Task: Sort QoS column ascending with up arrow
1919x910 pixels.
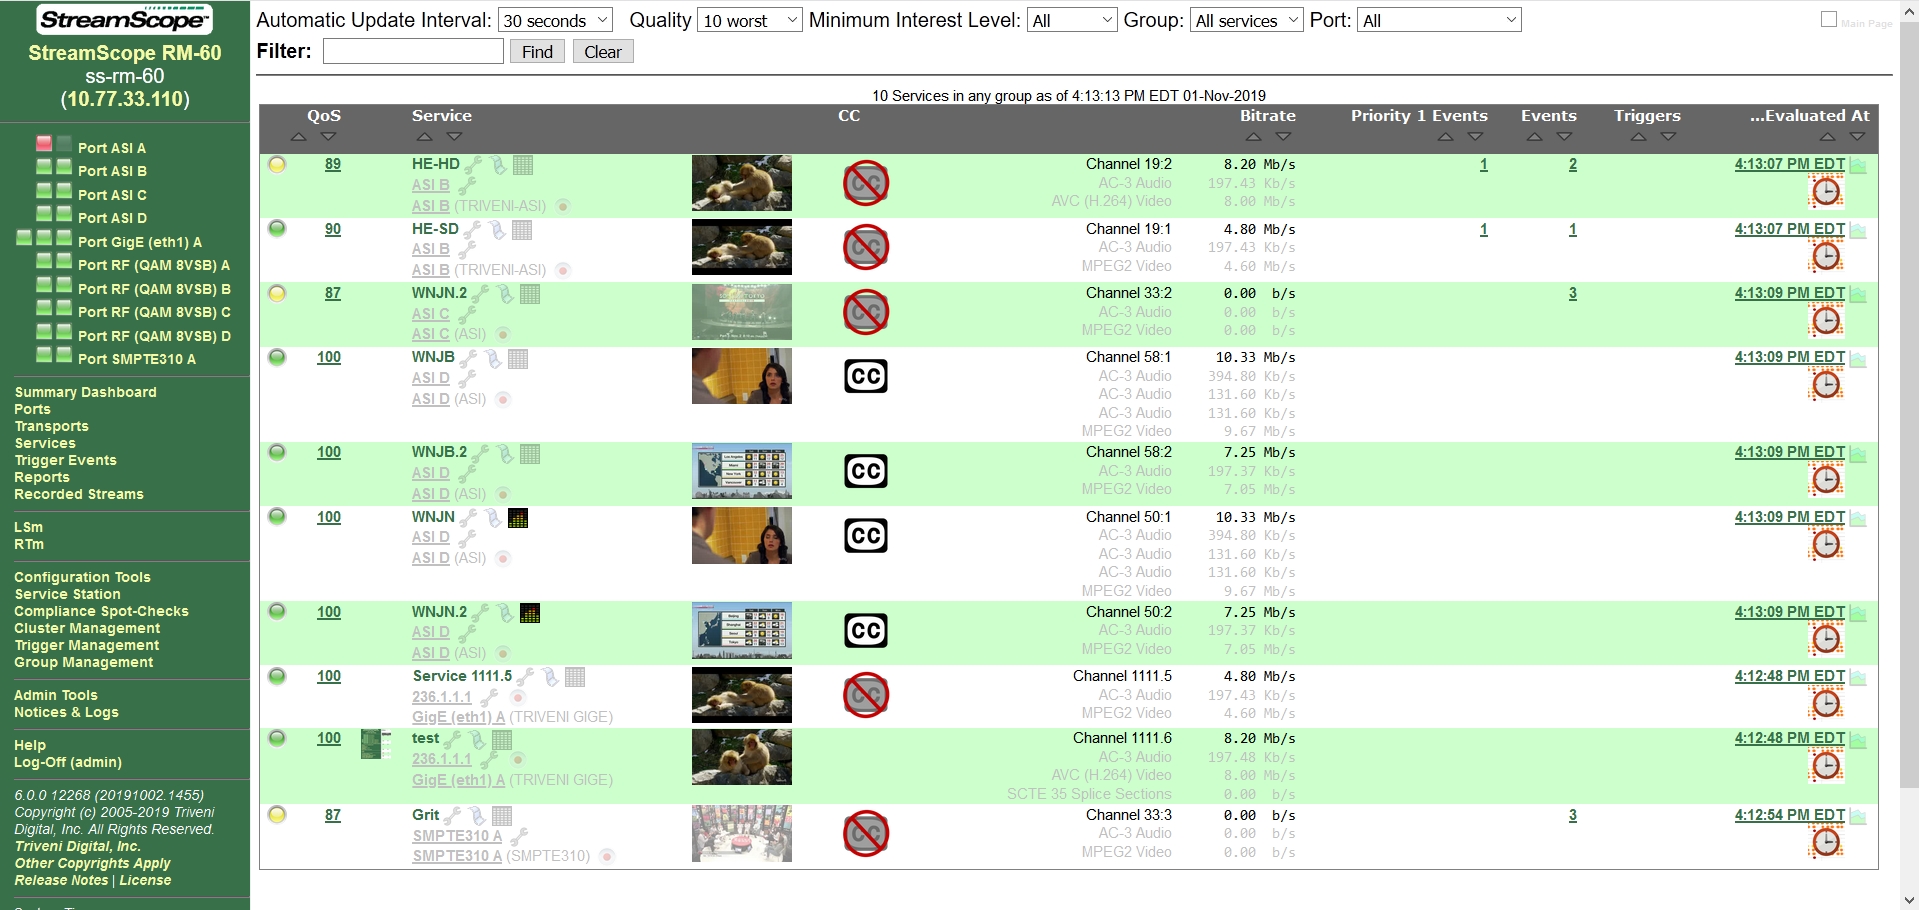Action: coord(298,137)
